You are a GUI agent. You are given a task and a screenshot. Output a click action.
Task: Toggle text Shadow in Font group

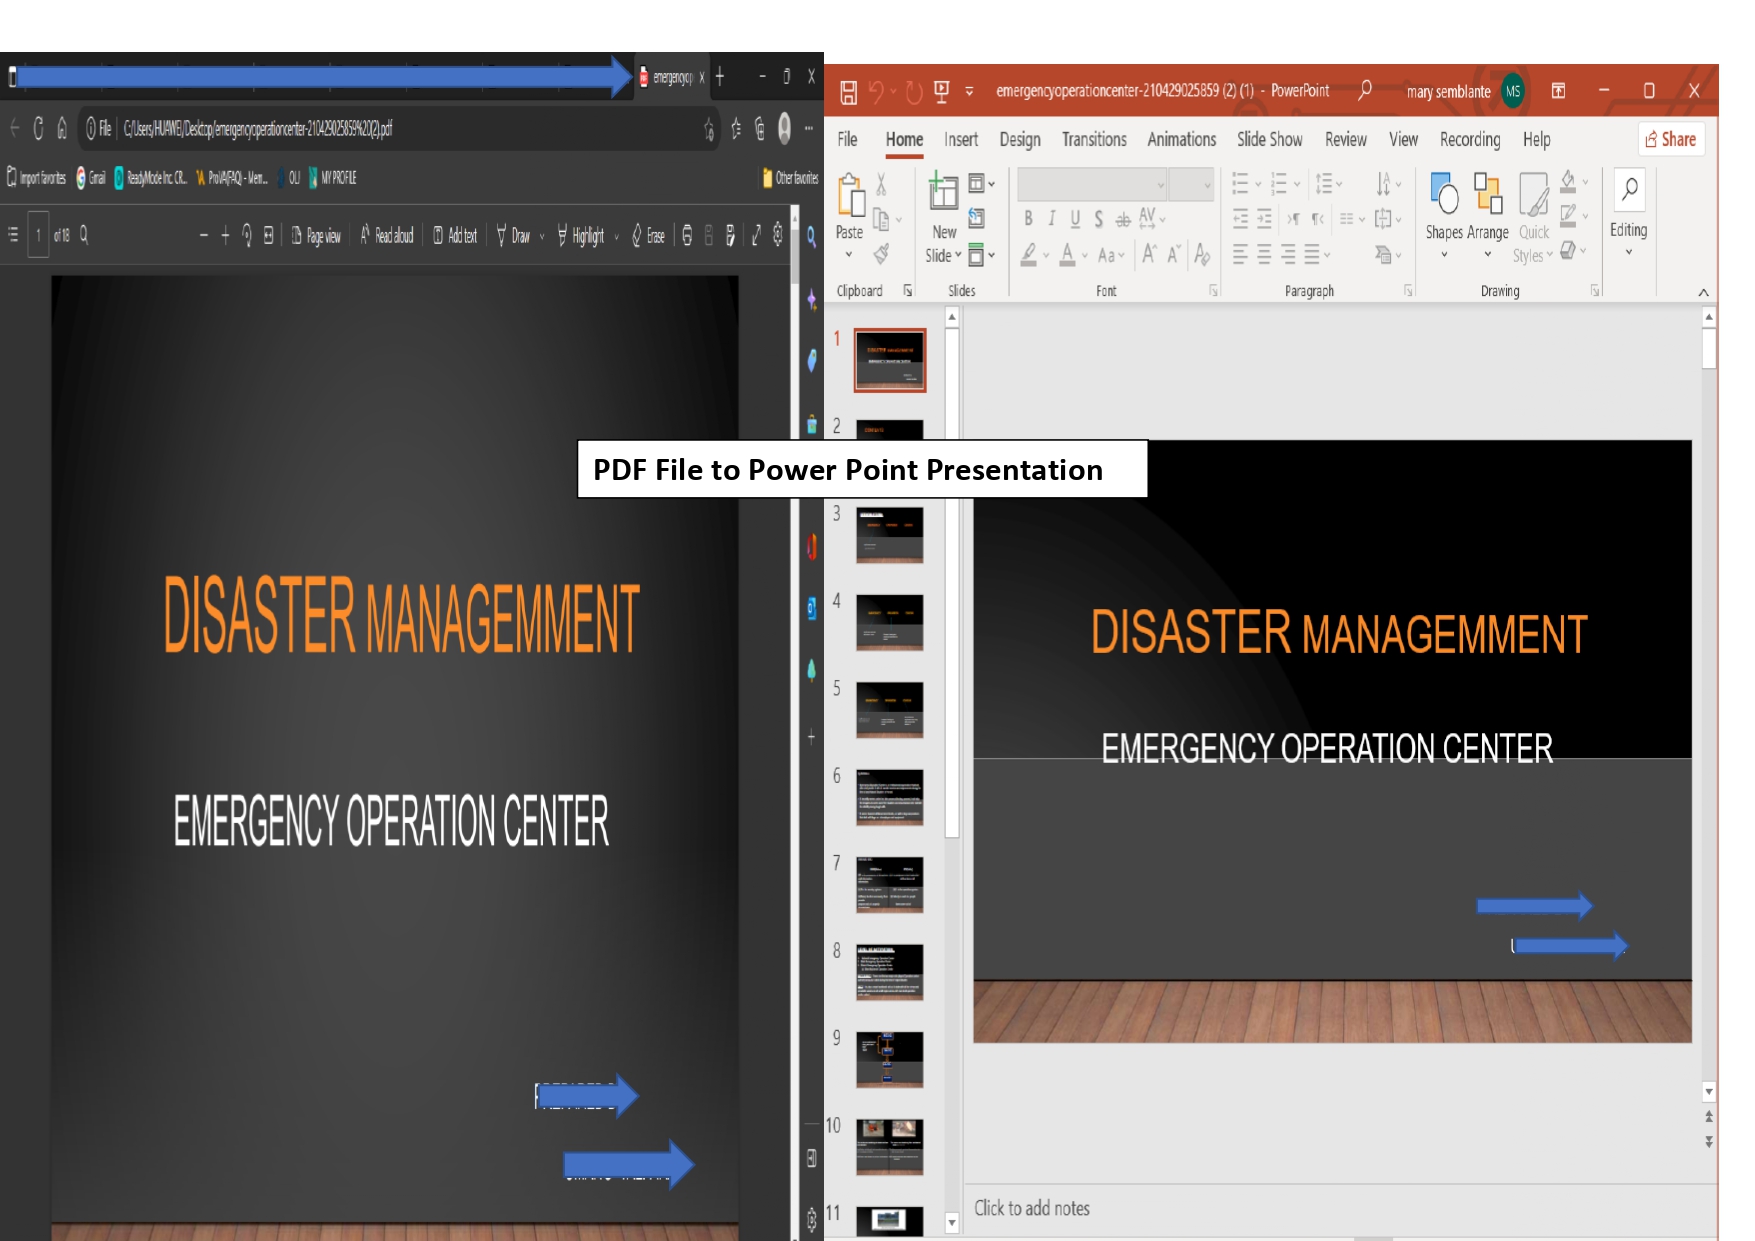1098,218
